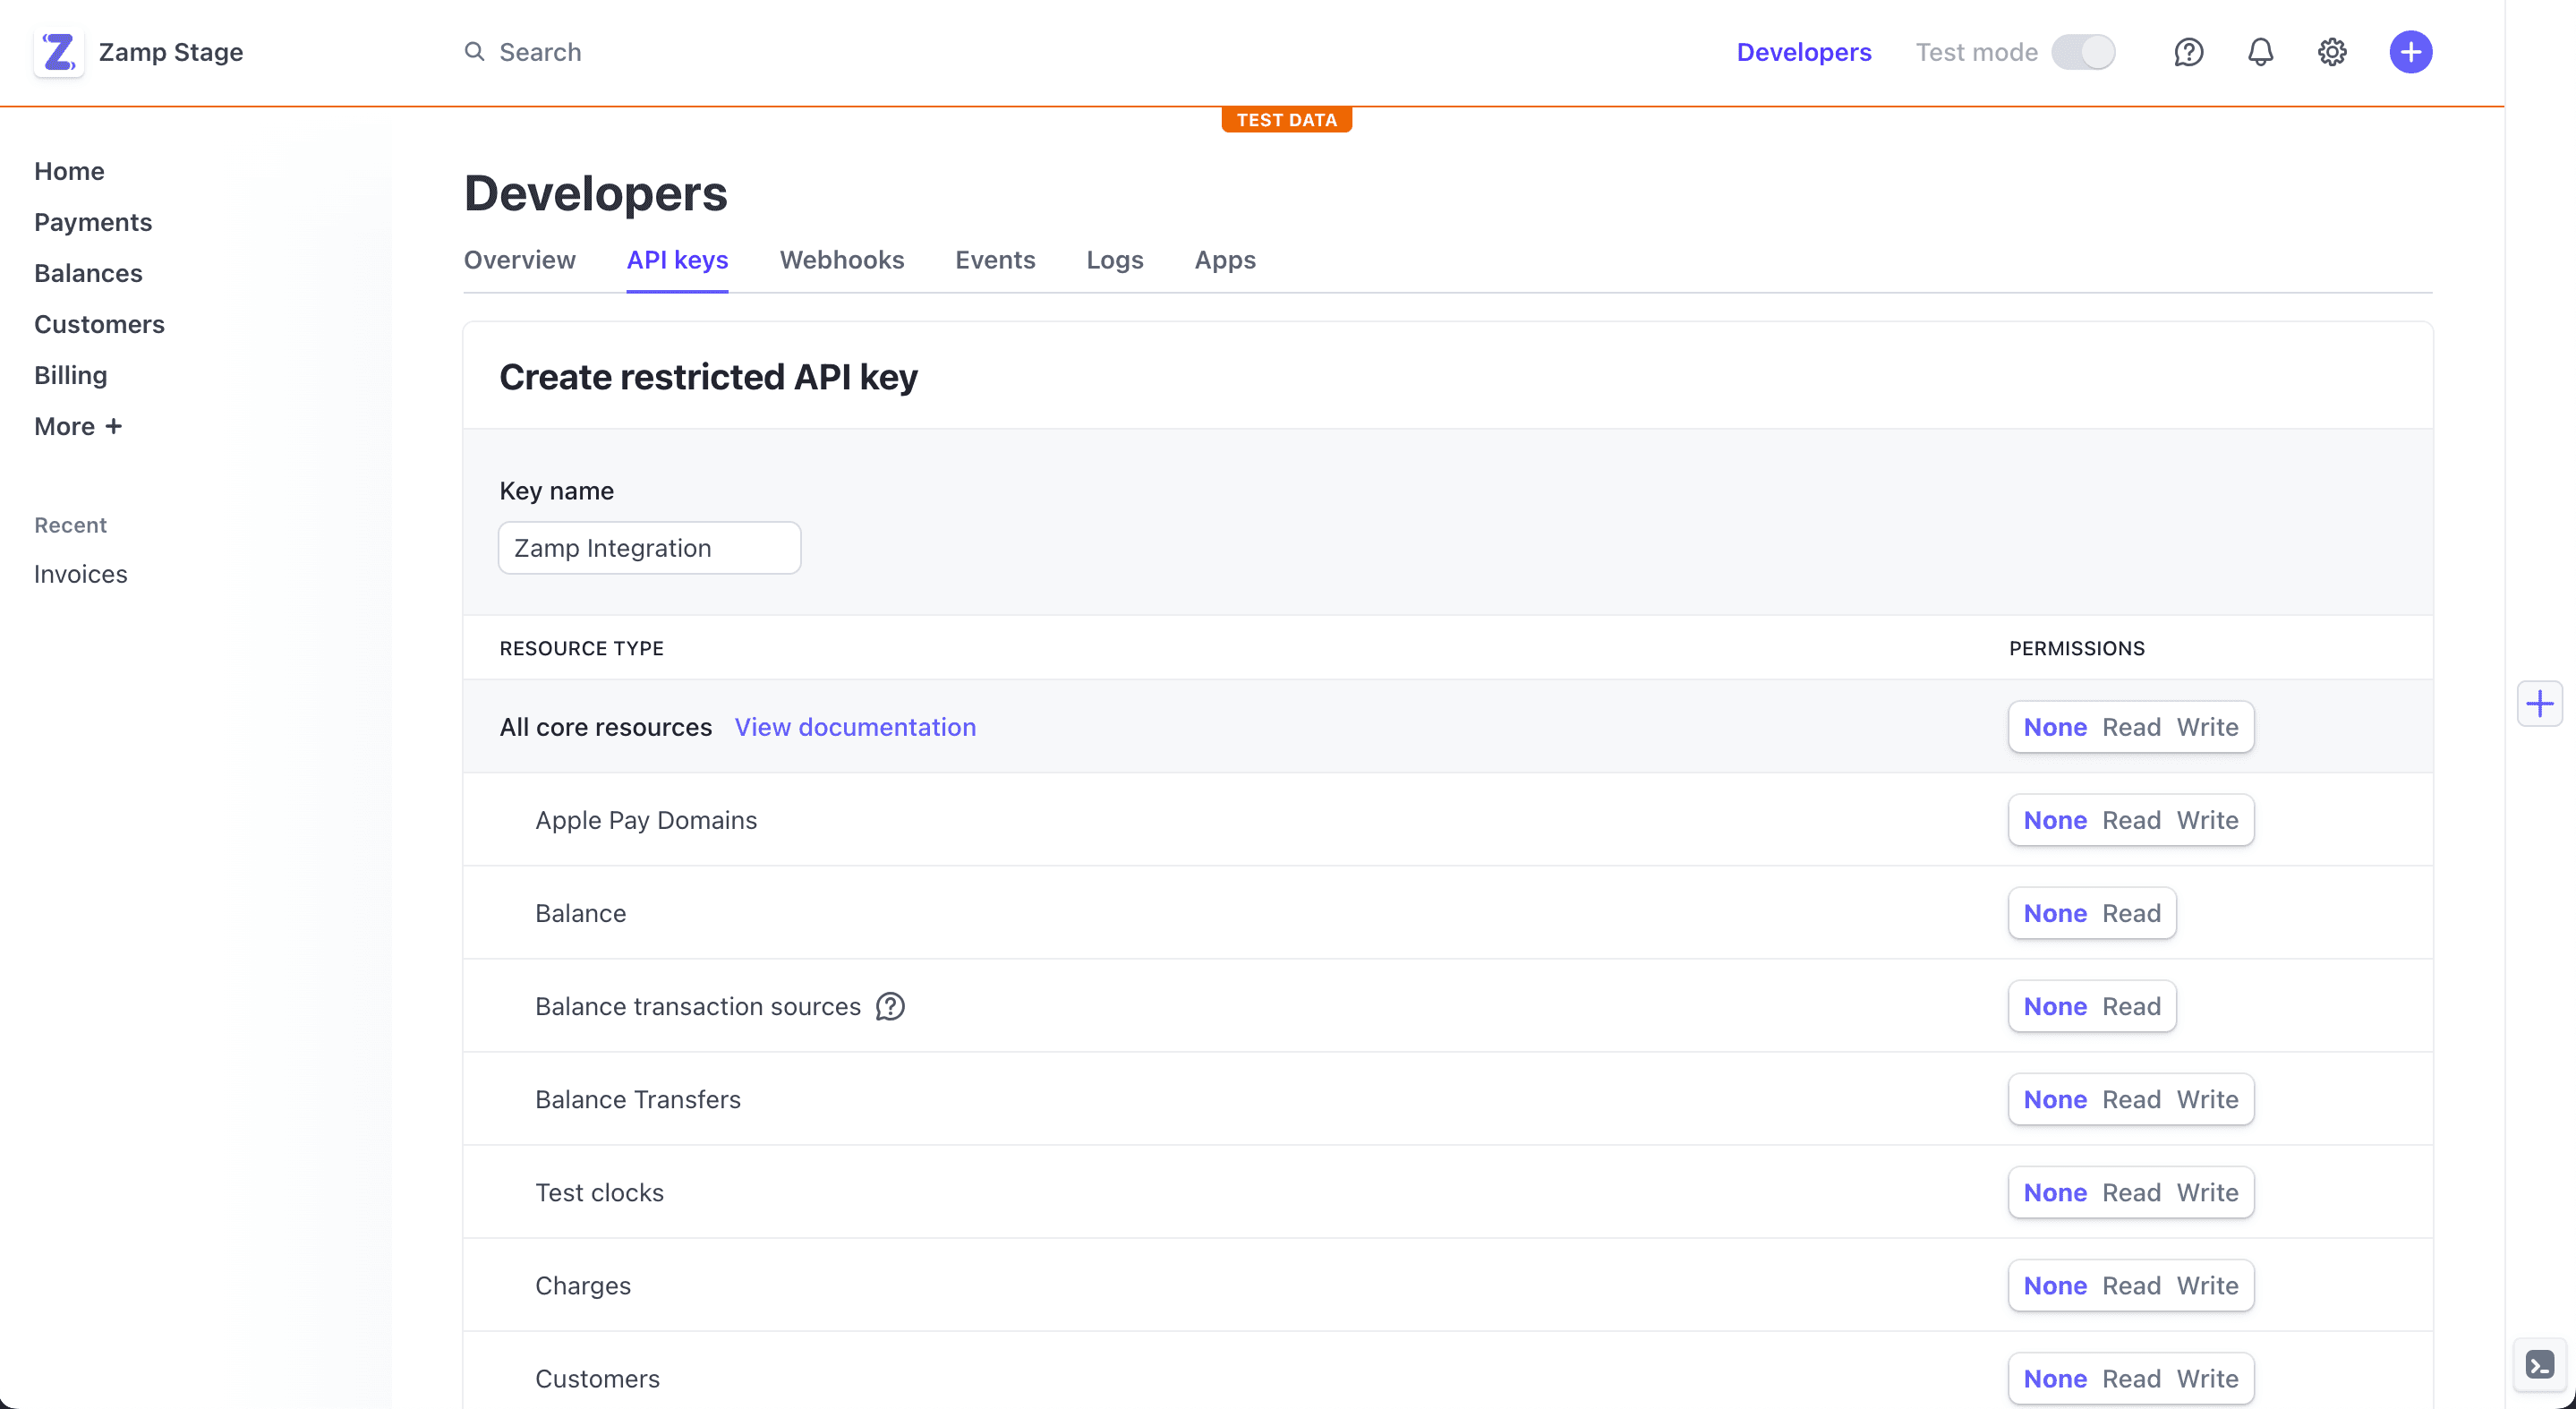Viewport: 2576px width, 1409px height.
Task: Open the Apps tab
Action: pyautogui.click(x=1225, y=260)
